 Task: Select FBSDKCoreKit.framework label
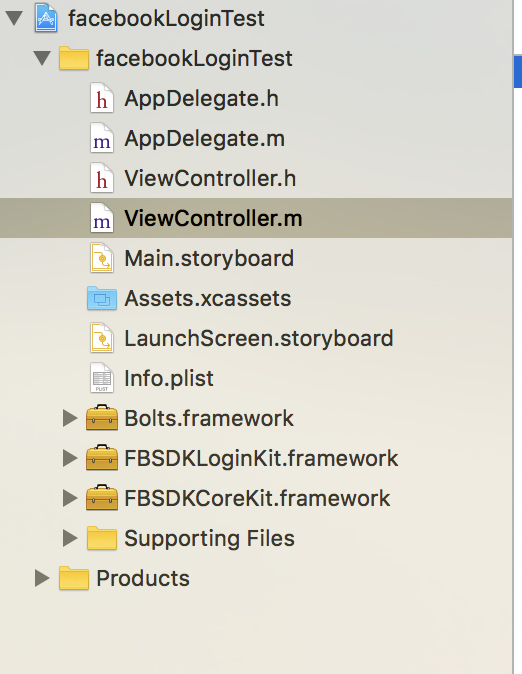click(x=257, y=498)
